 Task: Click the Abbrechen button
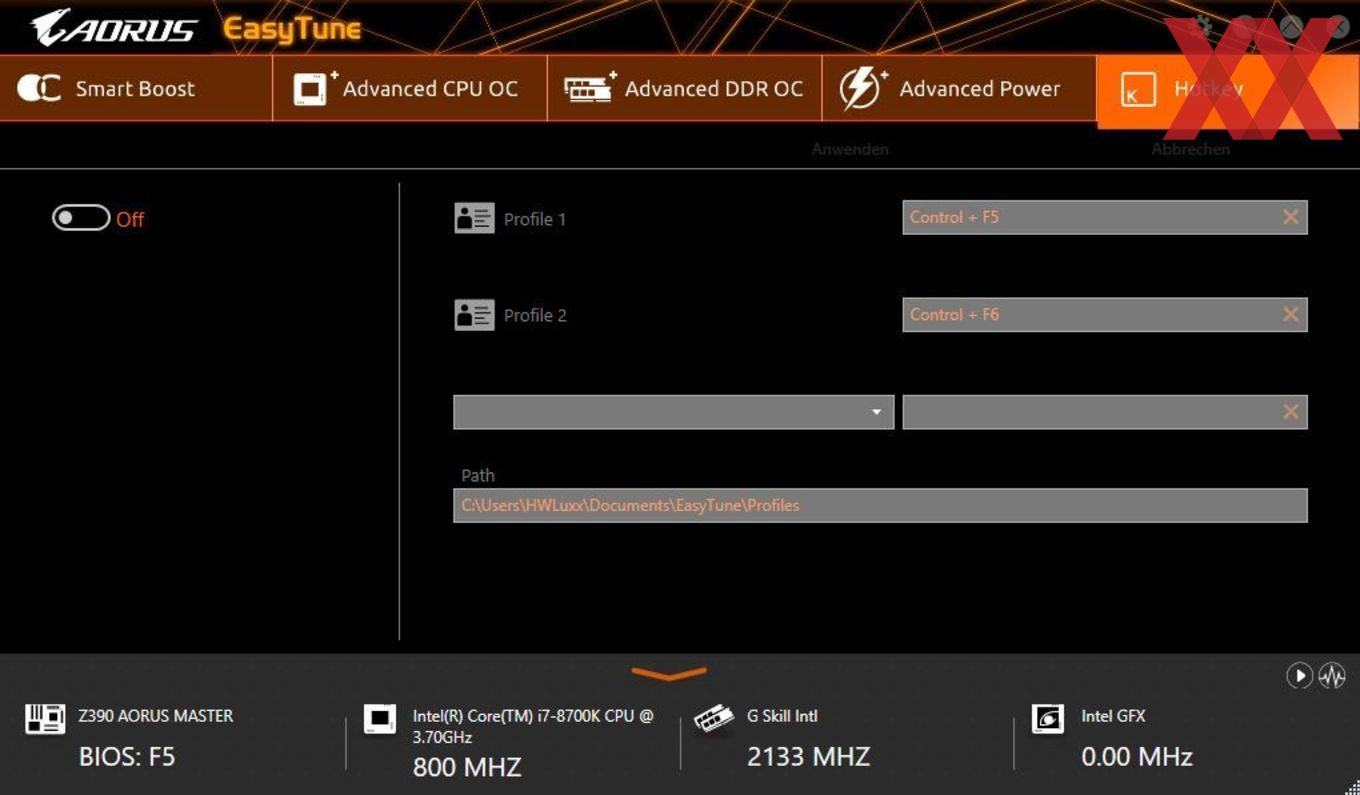click(x=1190, y=149)
